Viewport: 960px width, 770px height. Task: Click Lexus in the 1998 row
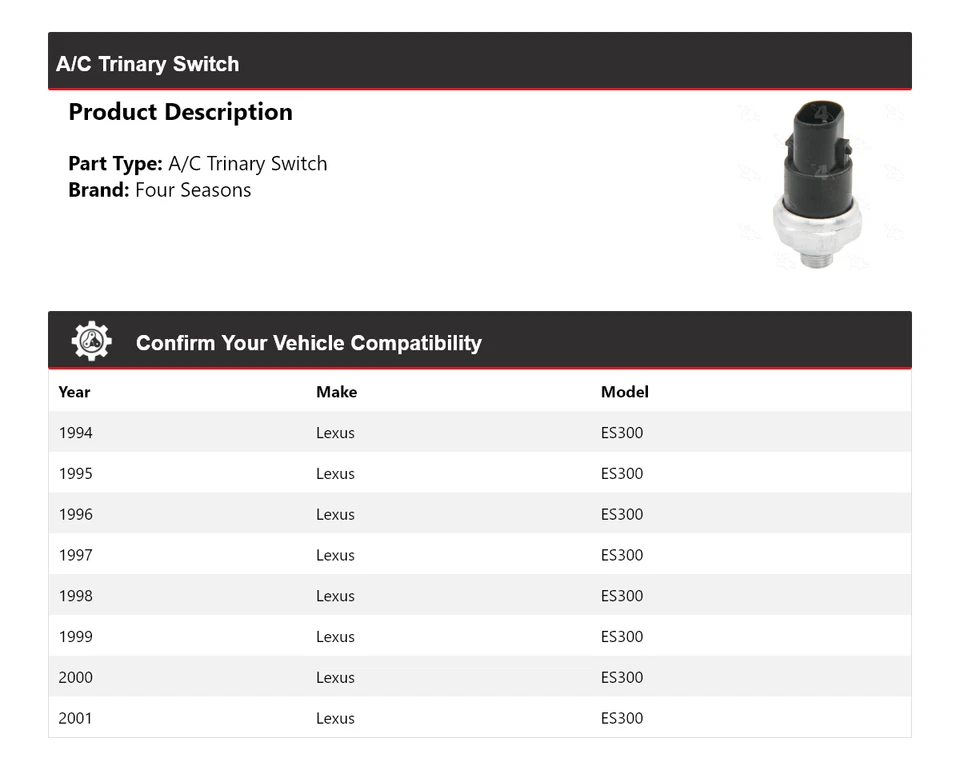pyautogui.click(x=335, y=596)
